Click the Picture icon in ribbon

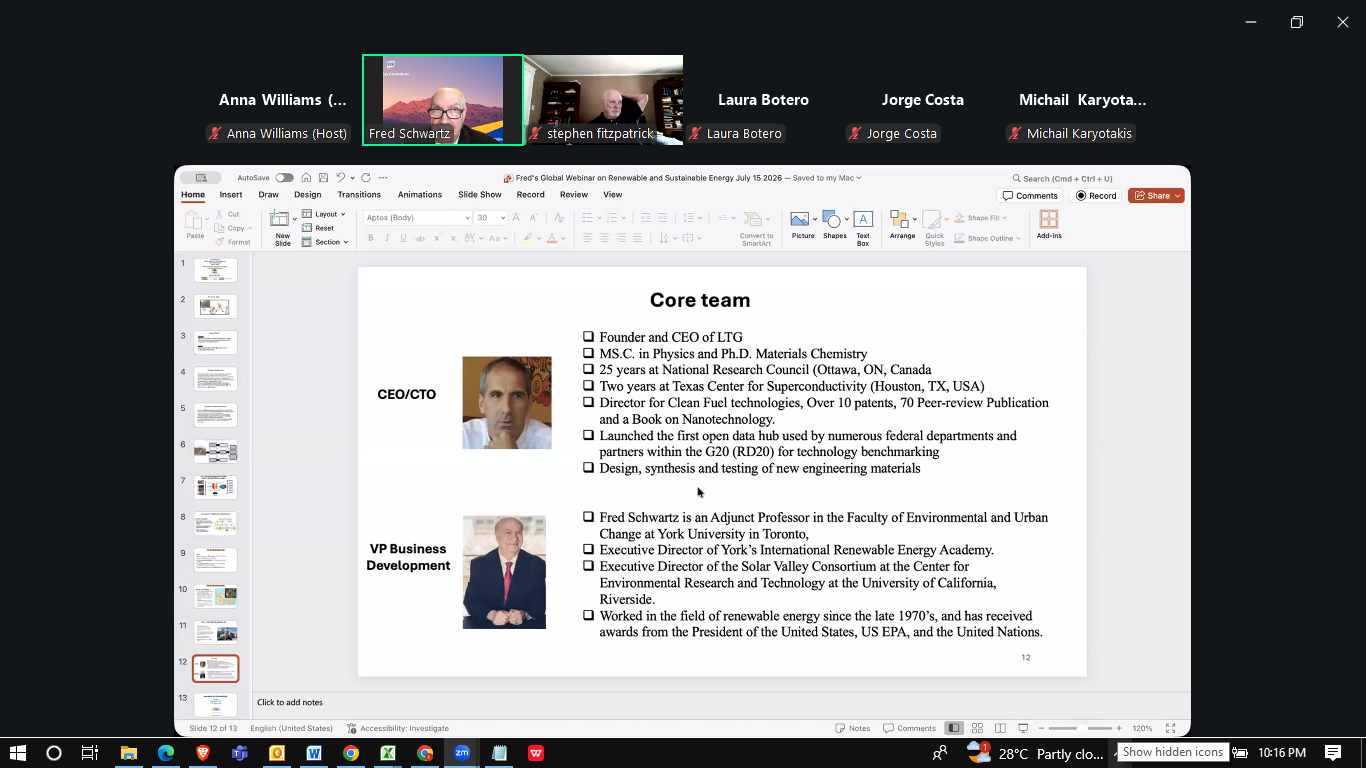point(799,220)
